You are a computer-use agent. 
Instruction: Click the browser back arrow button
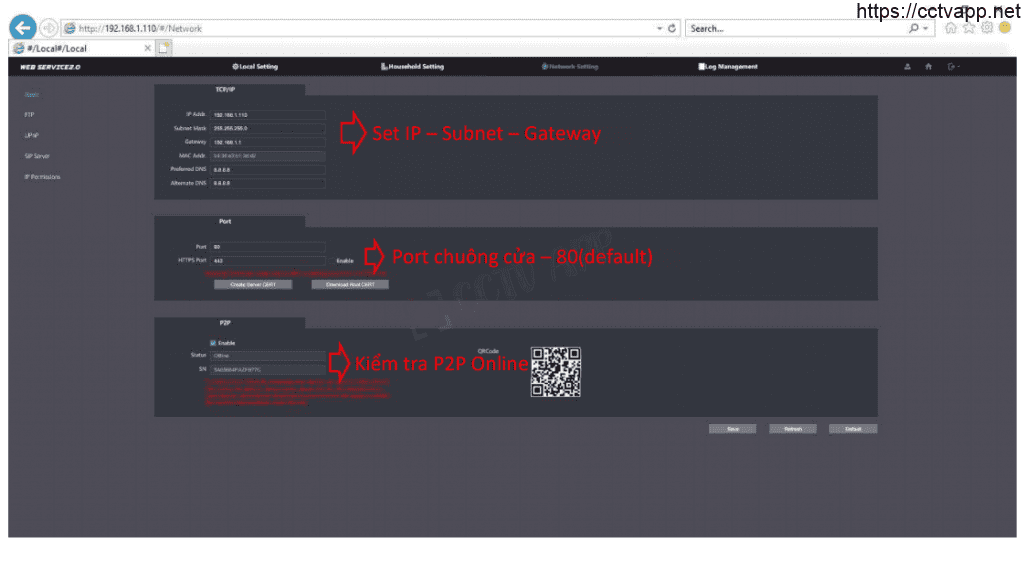(22, 28)
